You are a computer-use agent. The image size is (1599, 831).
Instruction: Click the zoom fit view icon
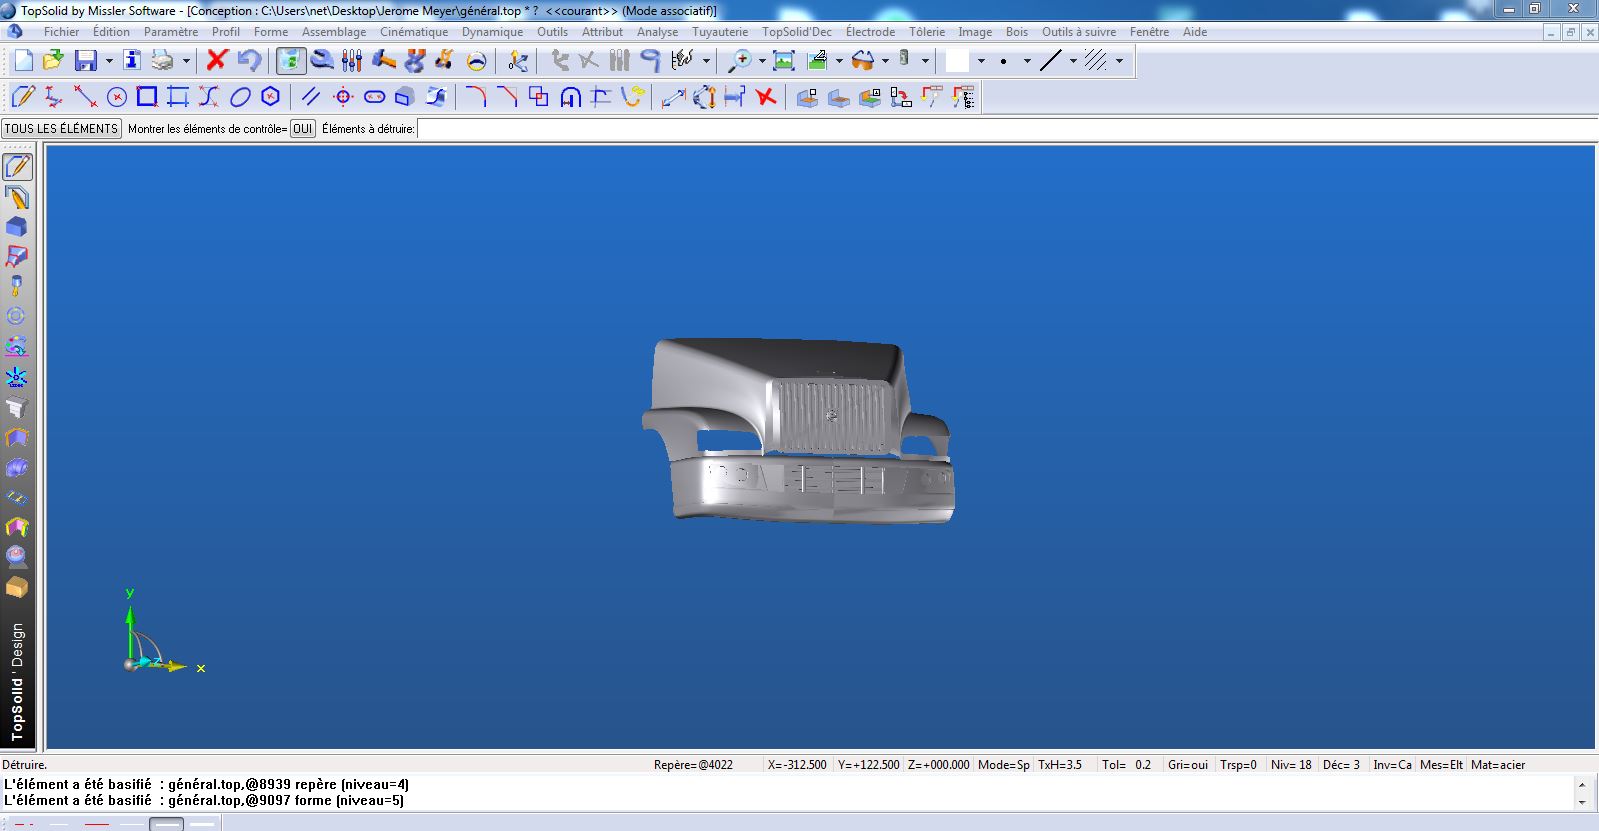[784, 61]
